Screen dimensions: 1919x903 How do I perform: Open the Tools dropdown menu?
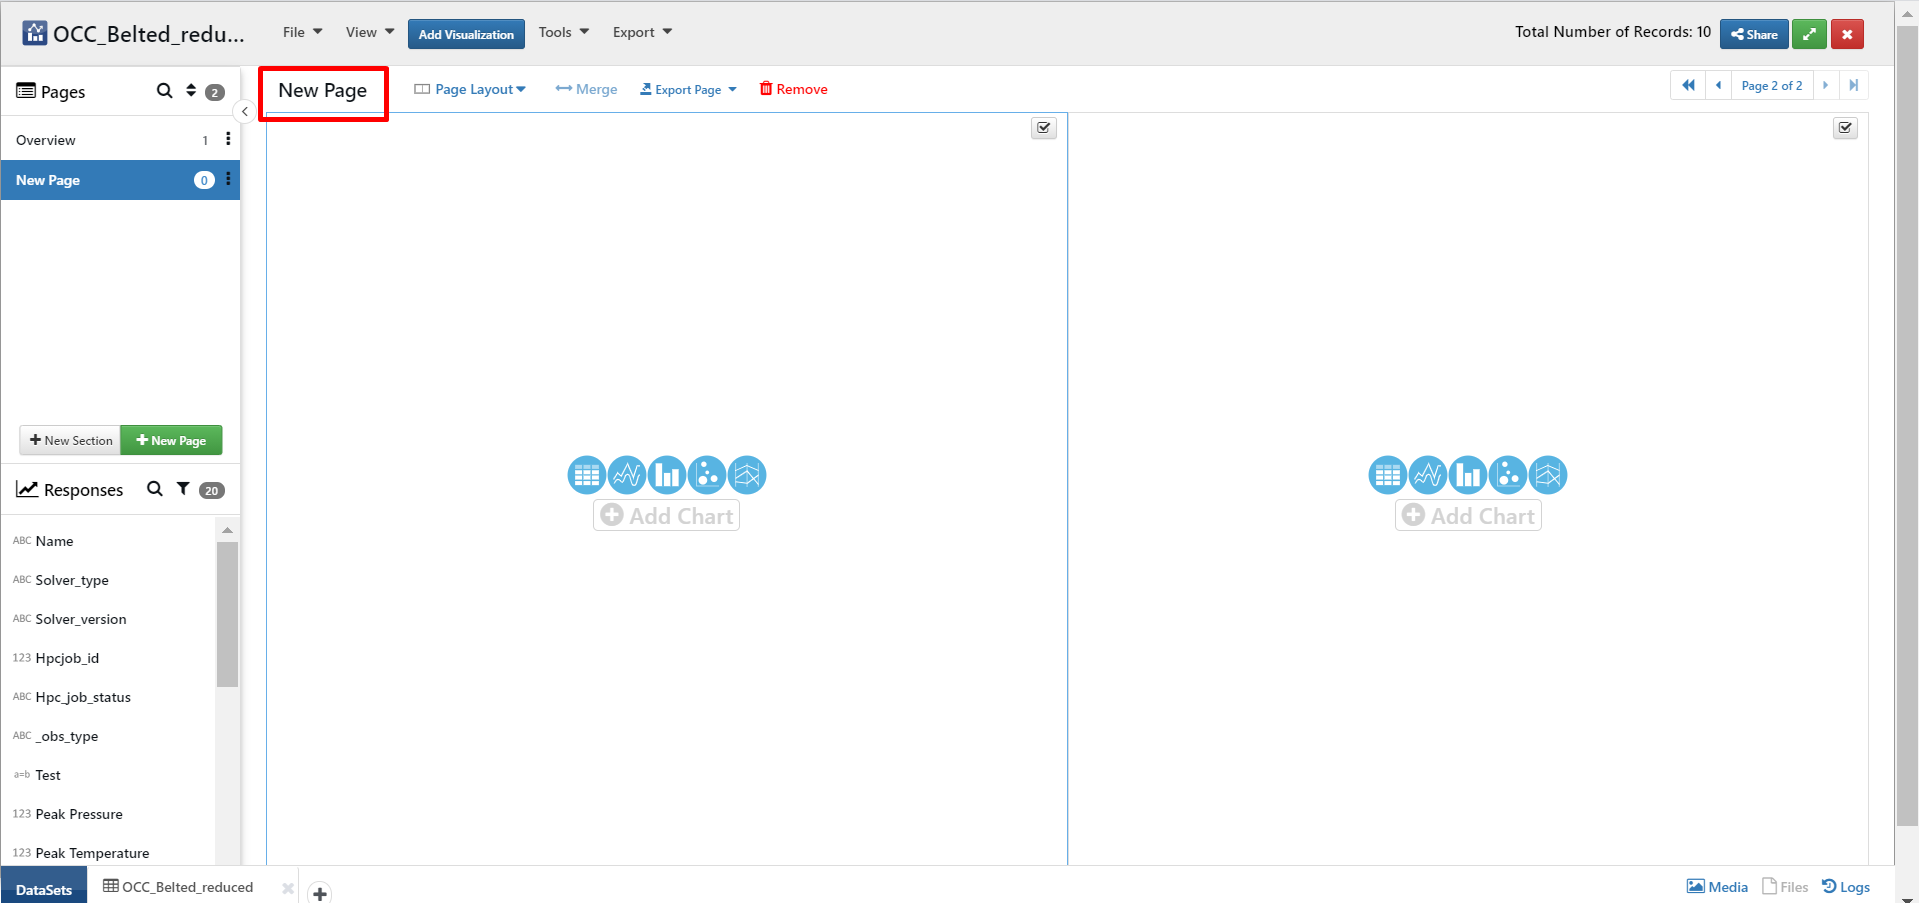click(x=563, y=32)
